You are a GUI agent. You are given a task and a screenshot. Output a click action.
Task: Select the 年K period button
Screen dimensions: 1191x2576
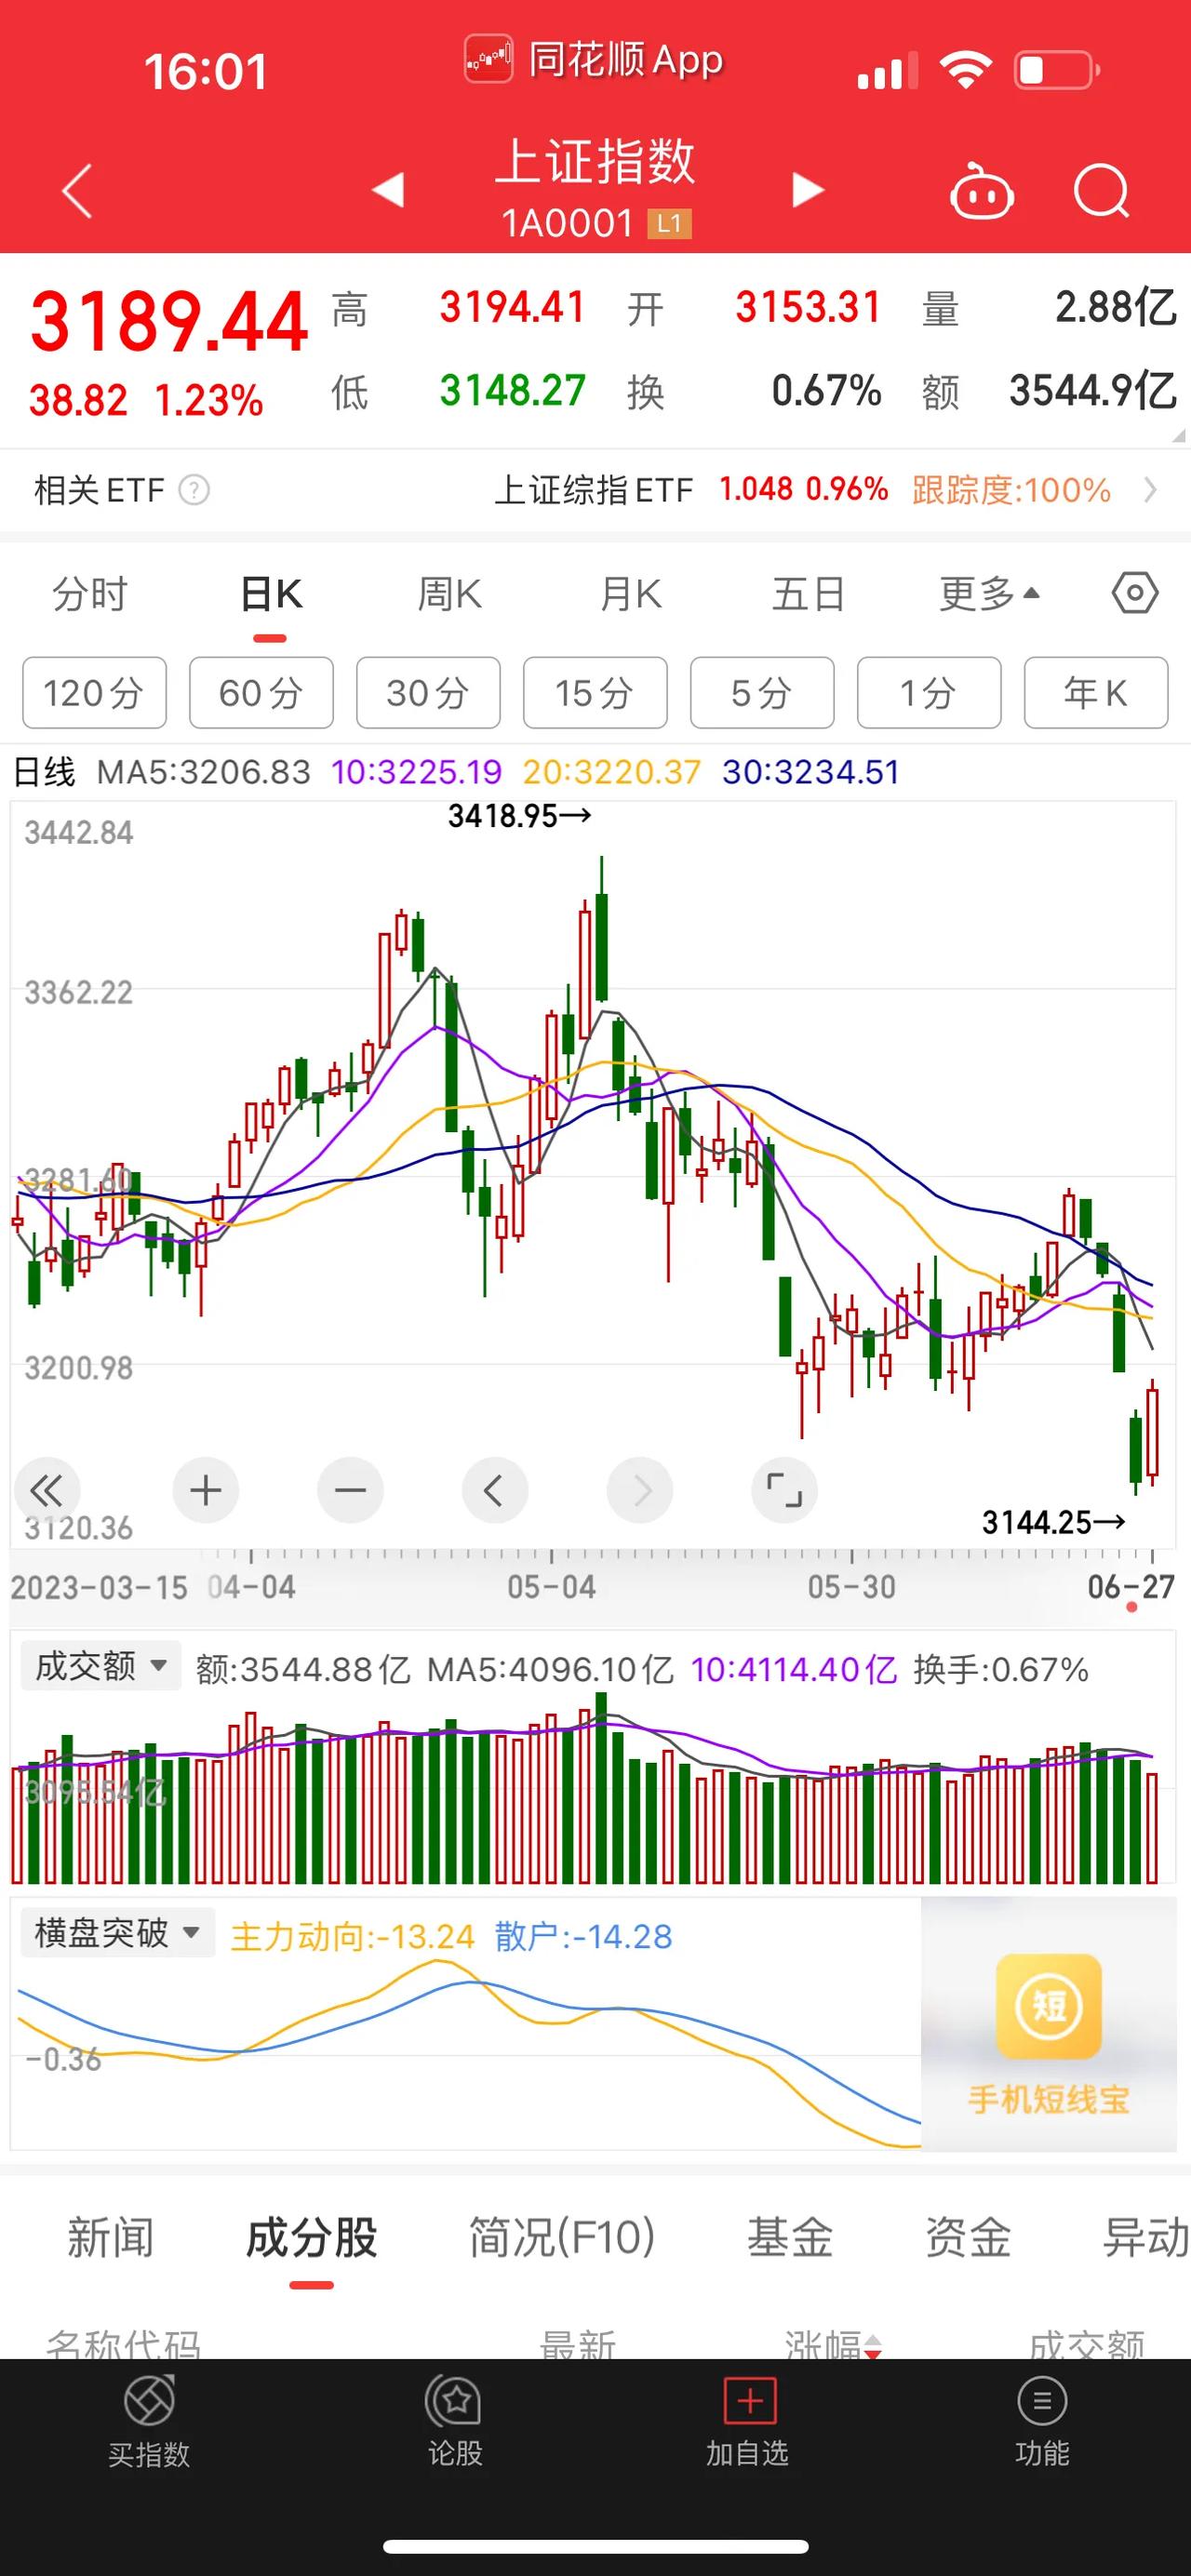click(x=1096, y=692)
